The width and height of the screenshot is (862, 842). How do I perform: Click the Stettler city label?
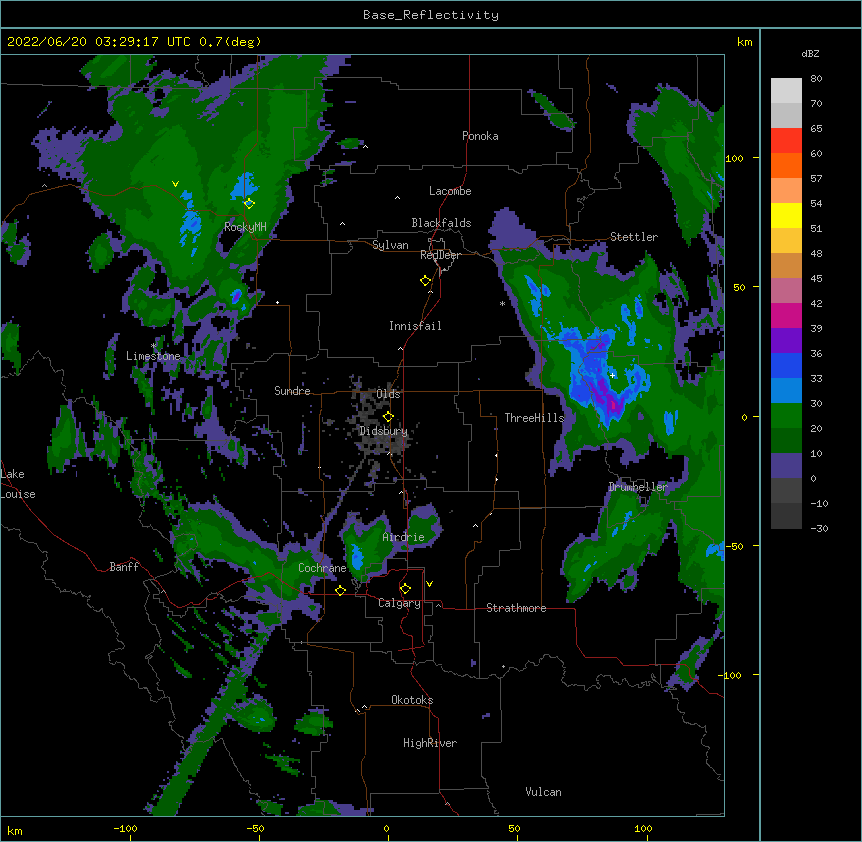tap(634, 237)
